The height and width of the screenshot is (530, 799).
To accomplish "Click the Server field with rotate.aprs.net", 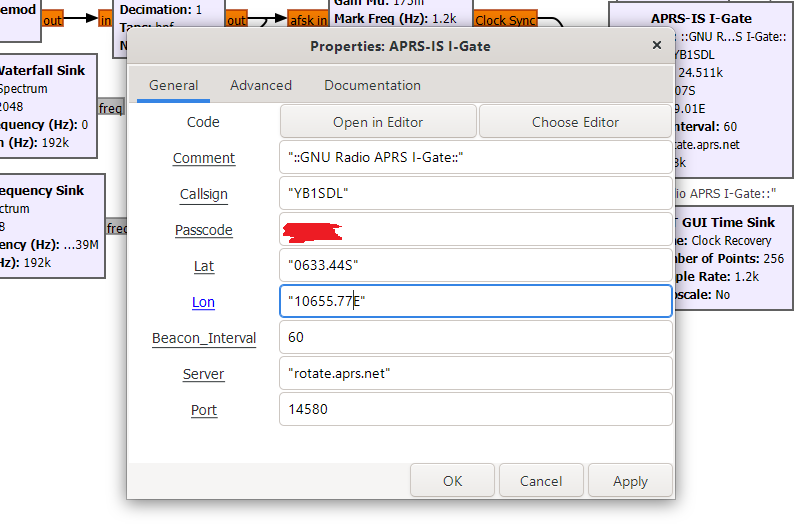I will pos(475,374).
